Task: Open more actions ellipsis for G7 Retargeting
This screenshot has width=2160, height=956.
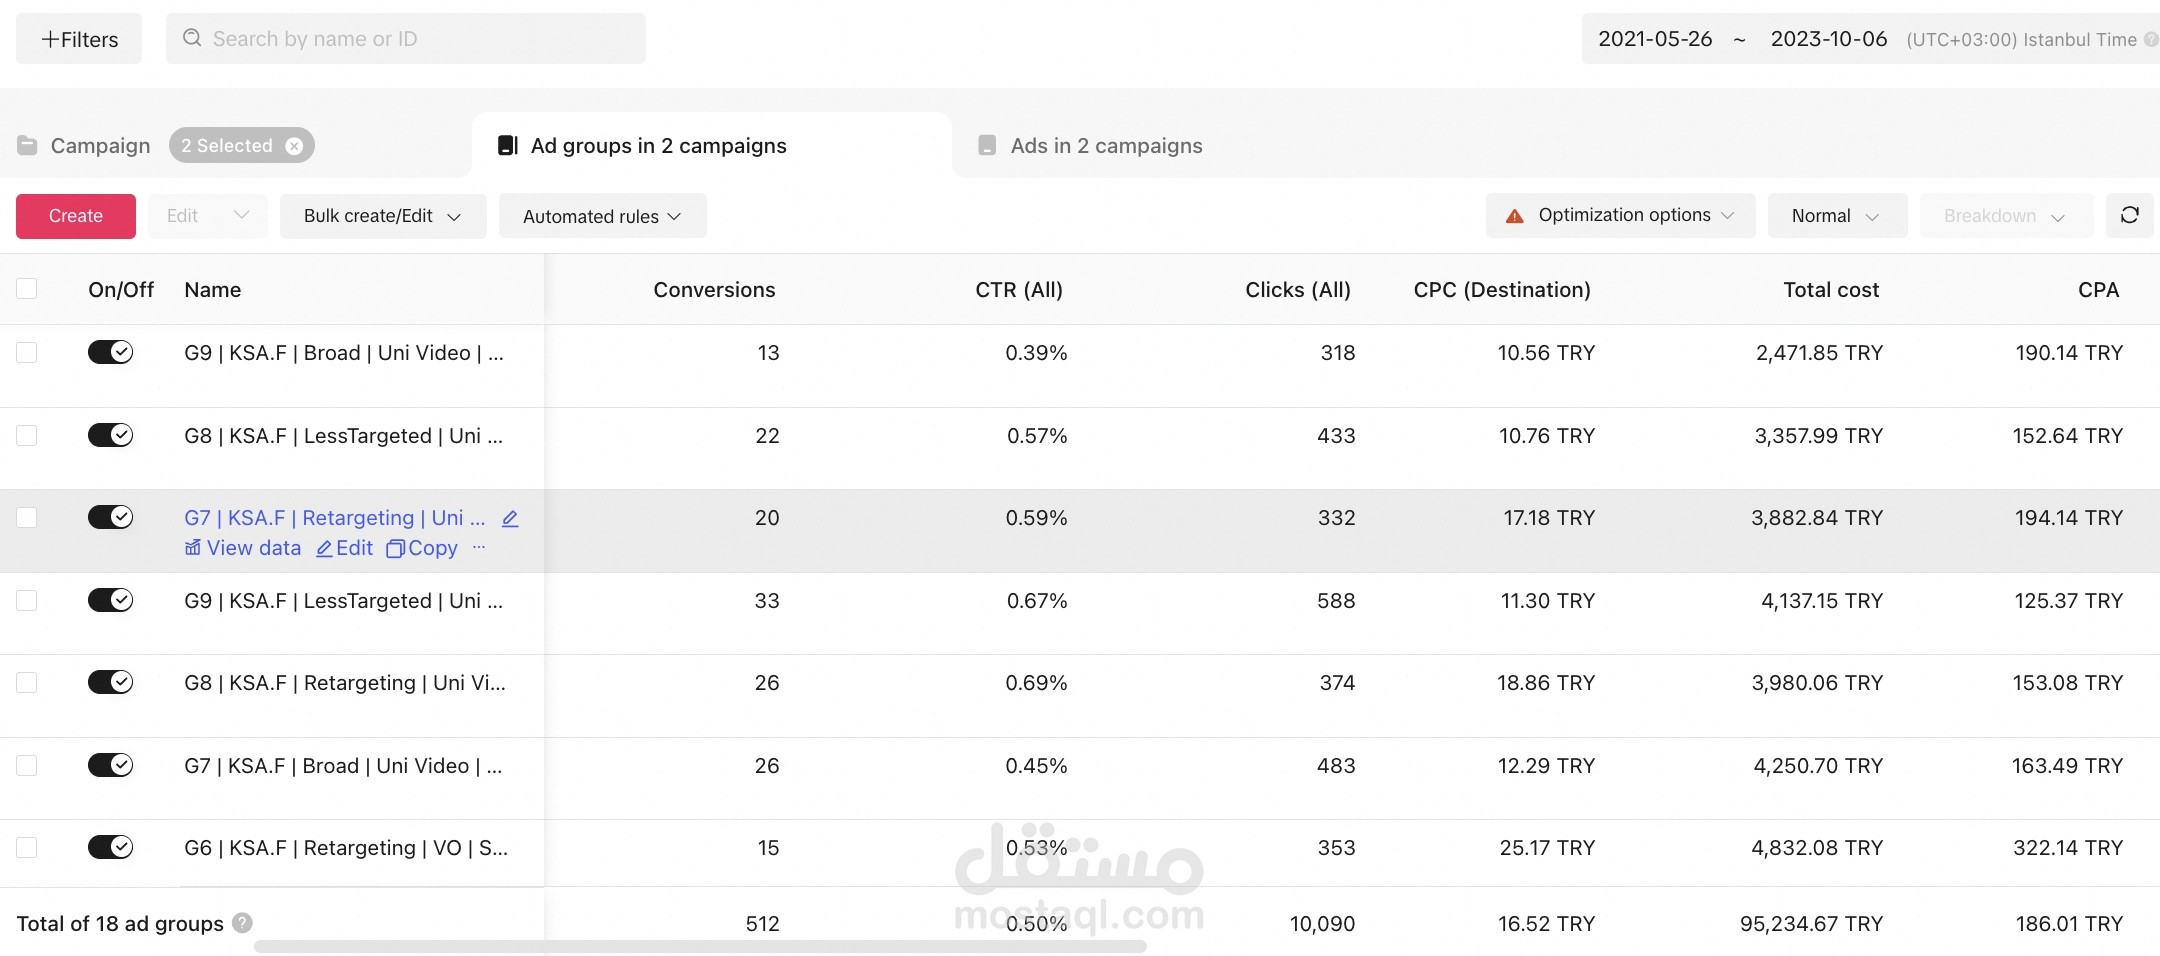Action: coord(479,547)
